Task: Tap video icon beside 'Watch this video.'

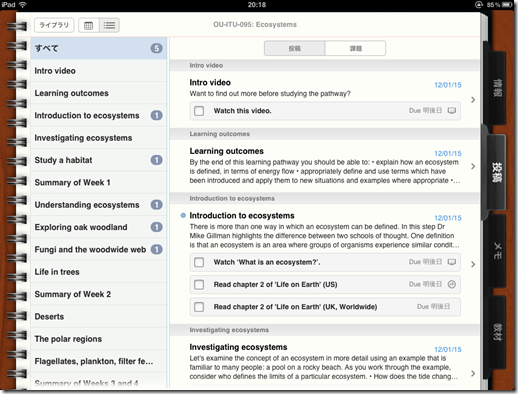Action: [452, 111]
